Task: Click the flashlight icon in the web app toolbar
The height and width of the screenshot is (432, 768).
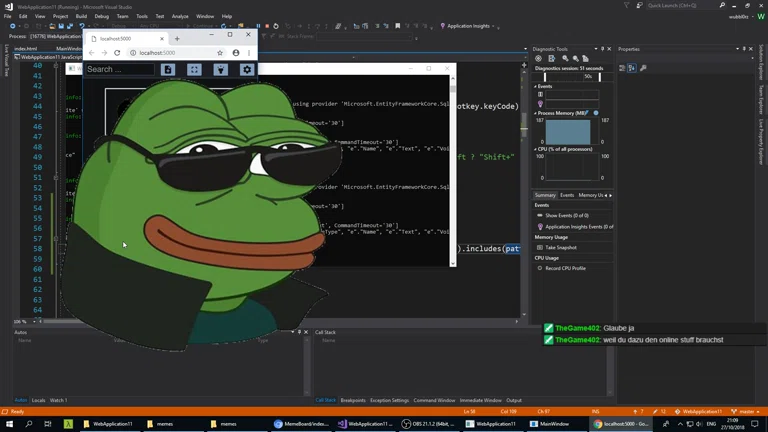Action: click(x=221, y=70)
